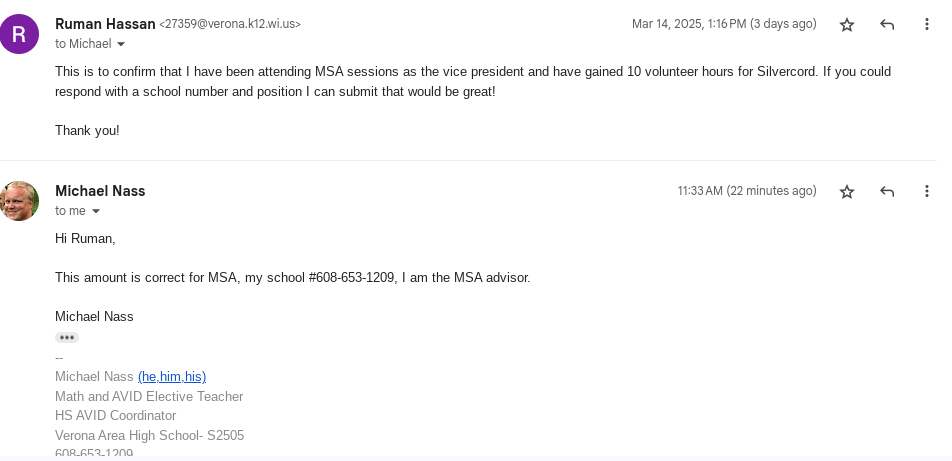Screen dimensions: 952x461
Task: Click the 'This amount is correct for MSA' line
Action: coord(292,278)
